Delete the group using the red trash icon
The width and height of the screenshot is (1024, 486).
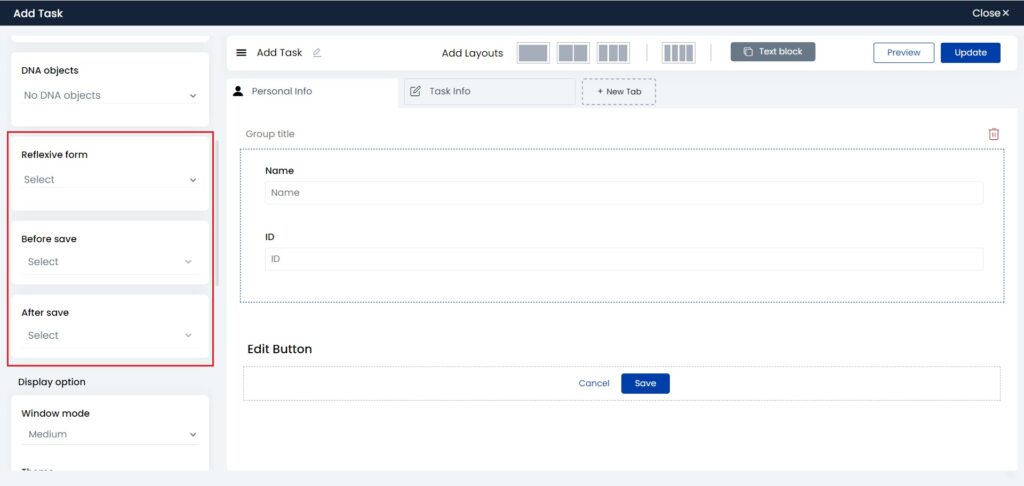point(993,134)
